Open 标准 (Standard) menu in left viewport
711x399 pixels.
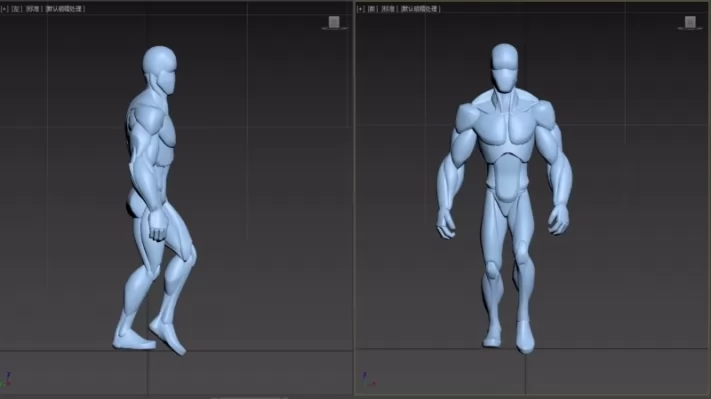(x=33, y=9)
